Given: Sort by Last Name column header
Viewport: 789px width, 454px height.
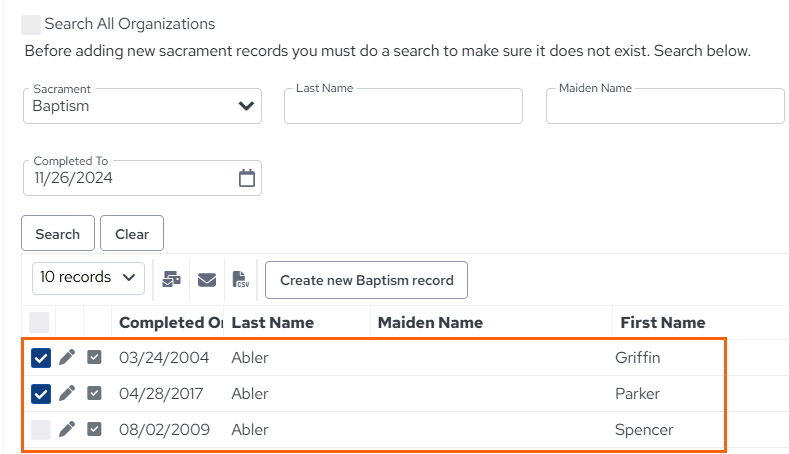Looking at the screenshot, I should coord(272,323).
